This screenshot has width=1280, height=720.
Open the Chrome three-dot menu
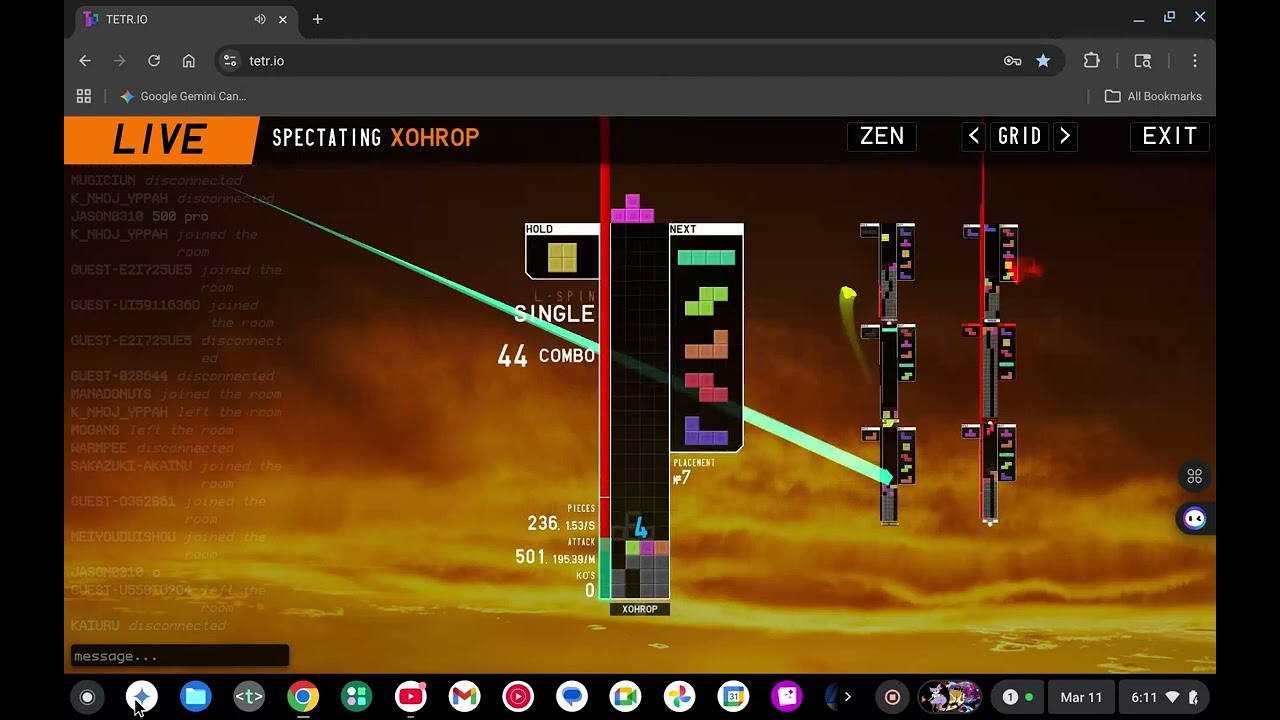[x=1194, y=61]
